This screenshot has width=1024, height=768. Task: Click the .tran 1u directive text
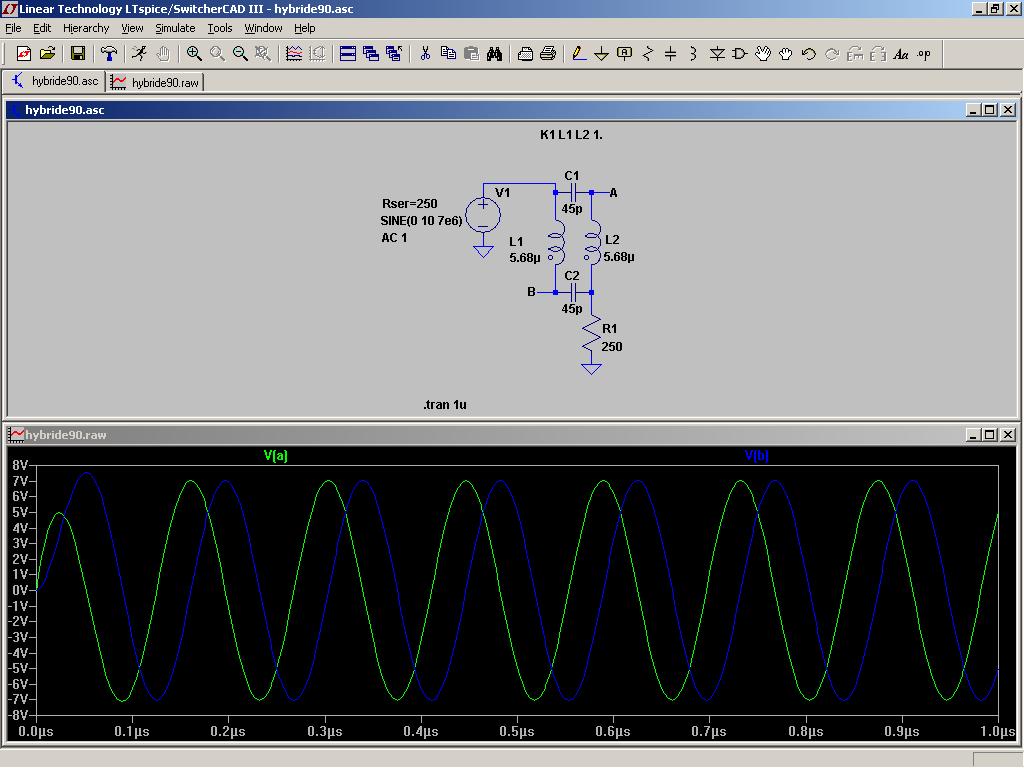coord(445,405)
